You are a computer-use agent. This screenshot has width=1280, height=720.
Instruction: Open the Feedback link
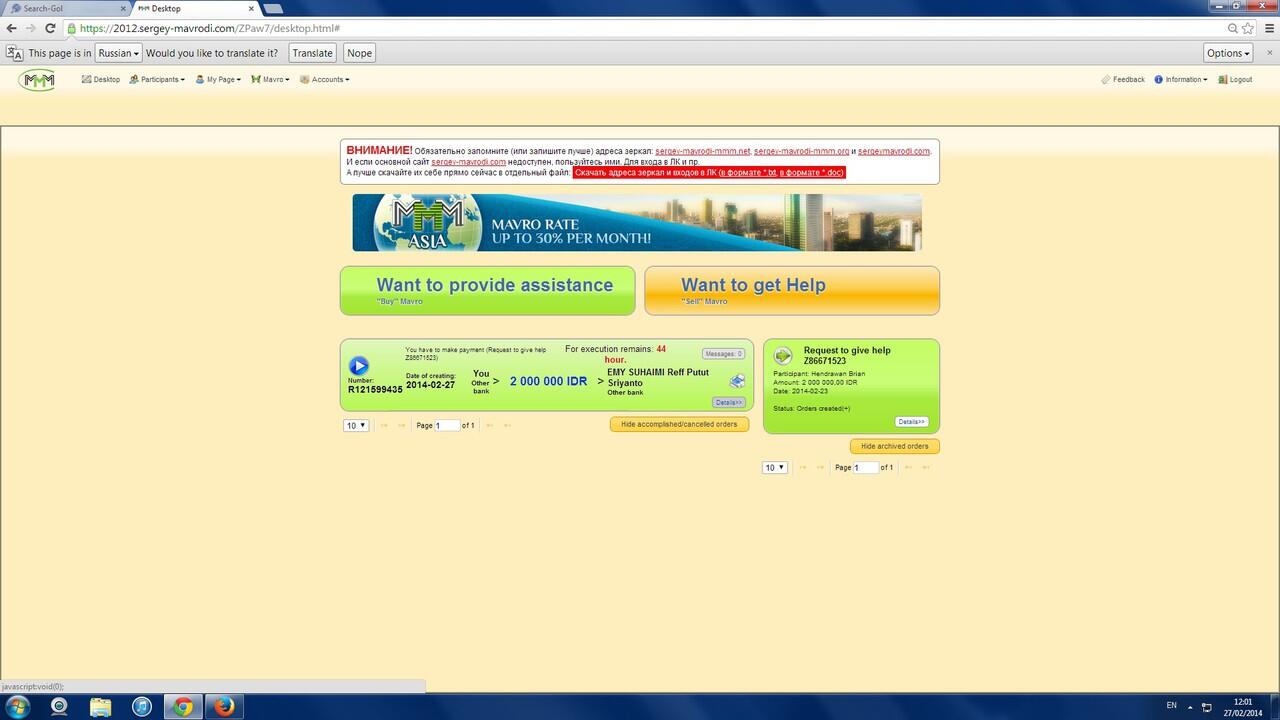point(1123,79)
